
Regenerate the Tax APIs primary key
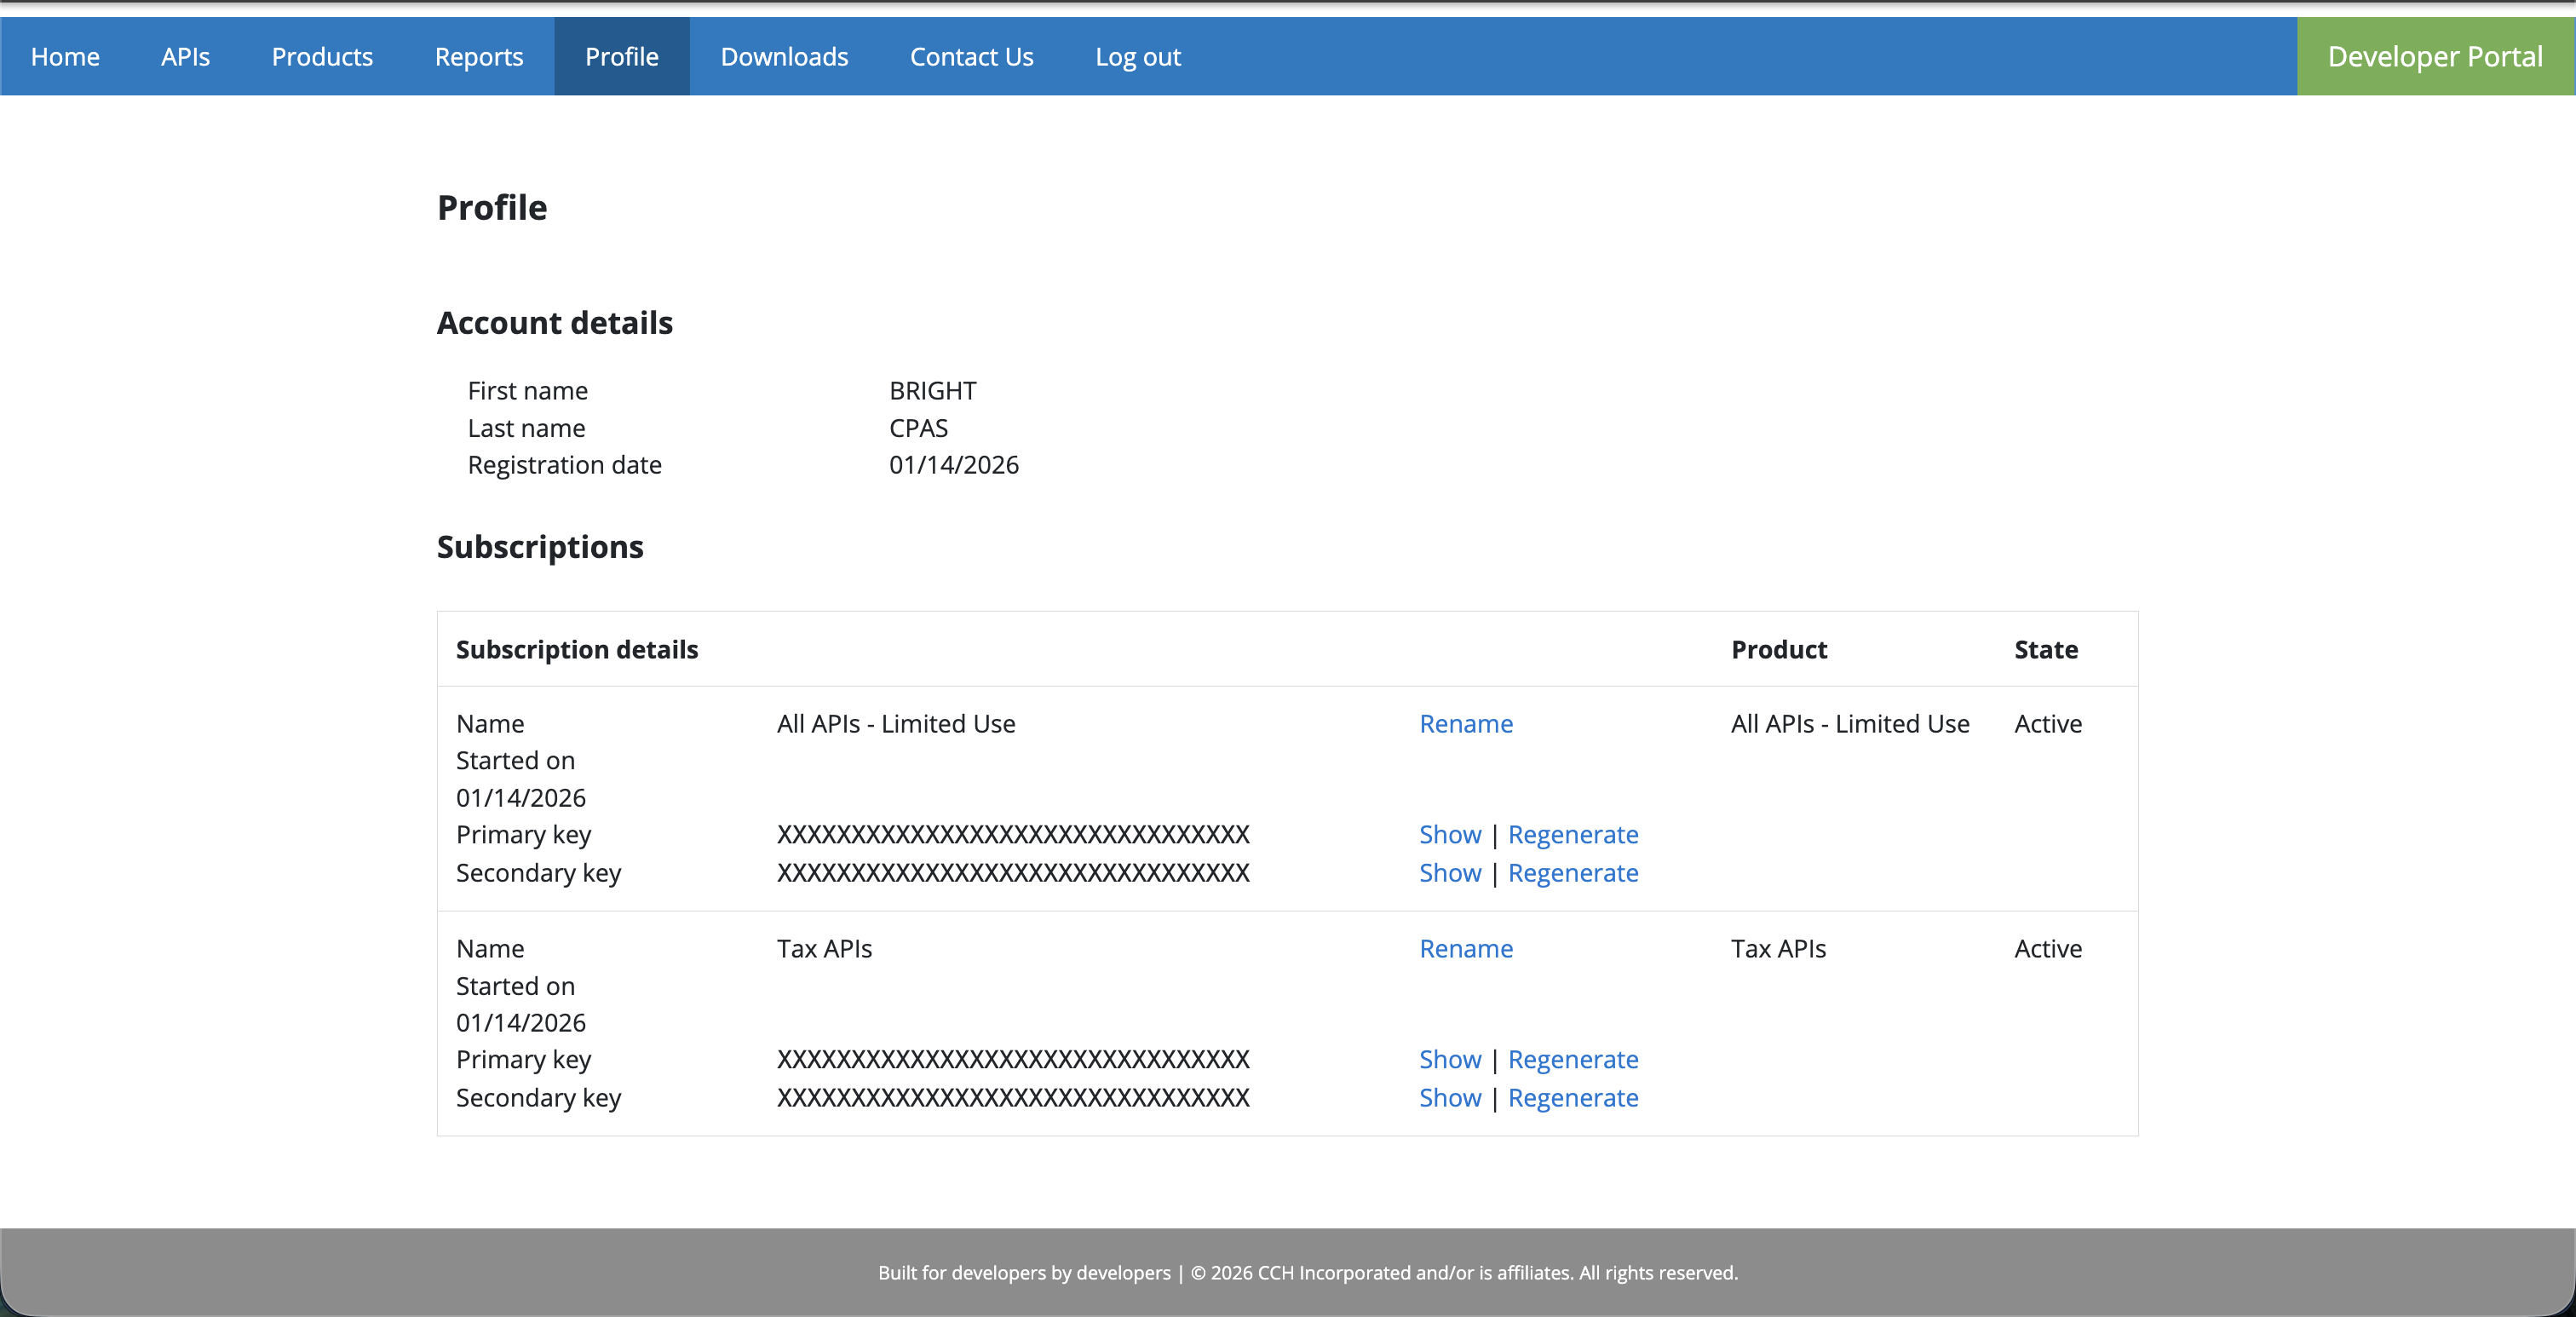coord(1573,1059)
